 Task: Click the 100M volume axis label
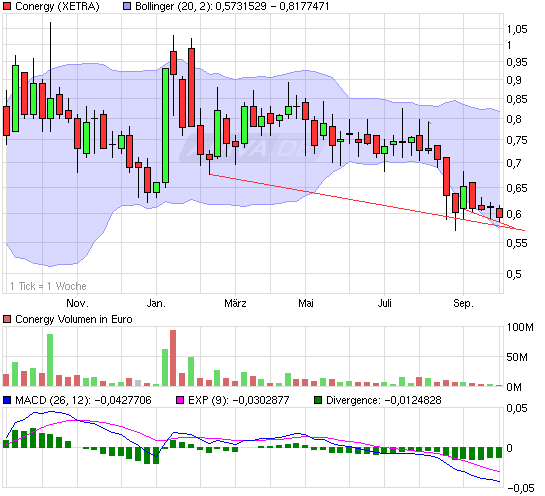coord(520,327)
